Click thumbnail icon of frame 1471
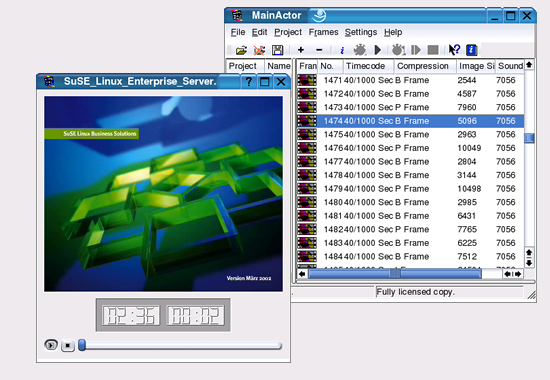The height and width of the screenshot is (380, 550). (x=307, y=80)
